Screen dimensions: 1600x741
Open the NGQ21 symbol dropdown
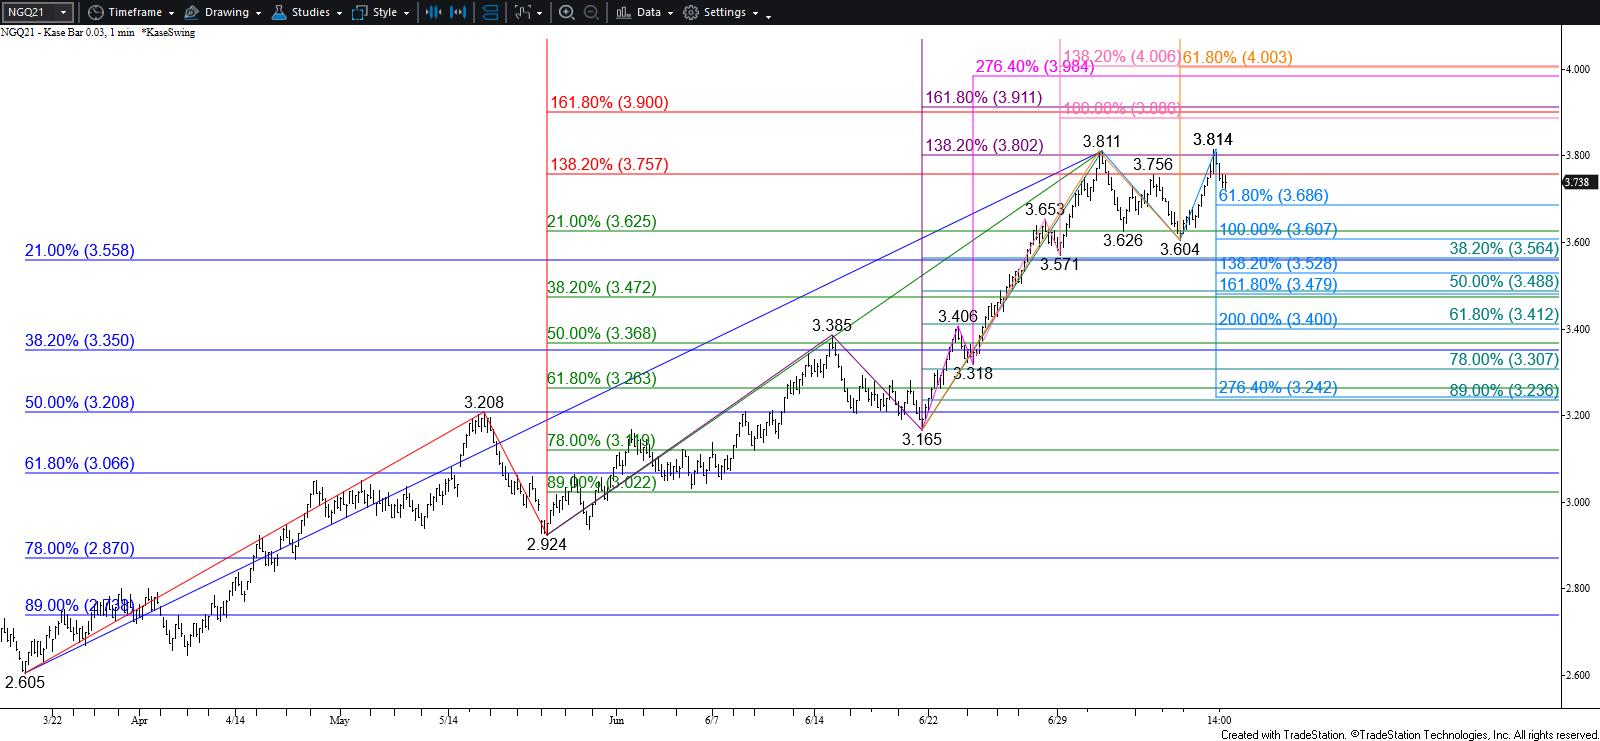pos(37,12)
